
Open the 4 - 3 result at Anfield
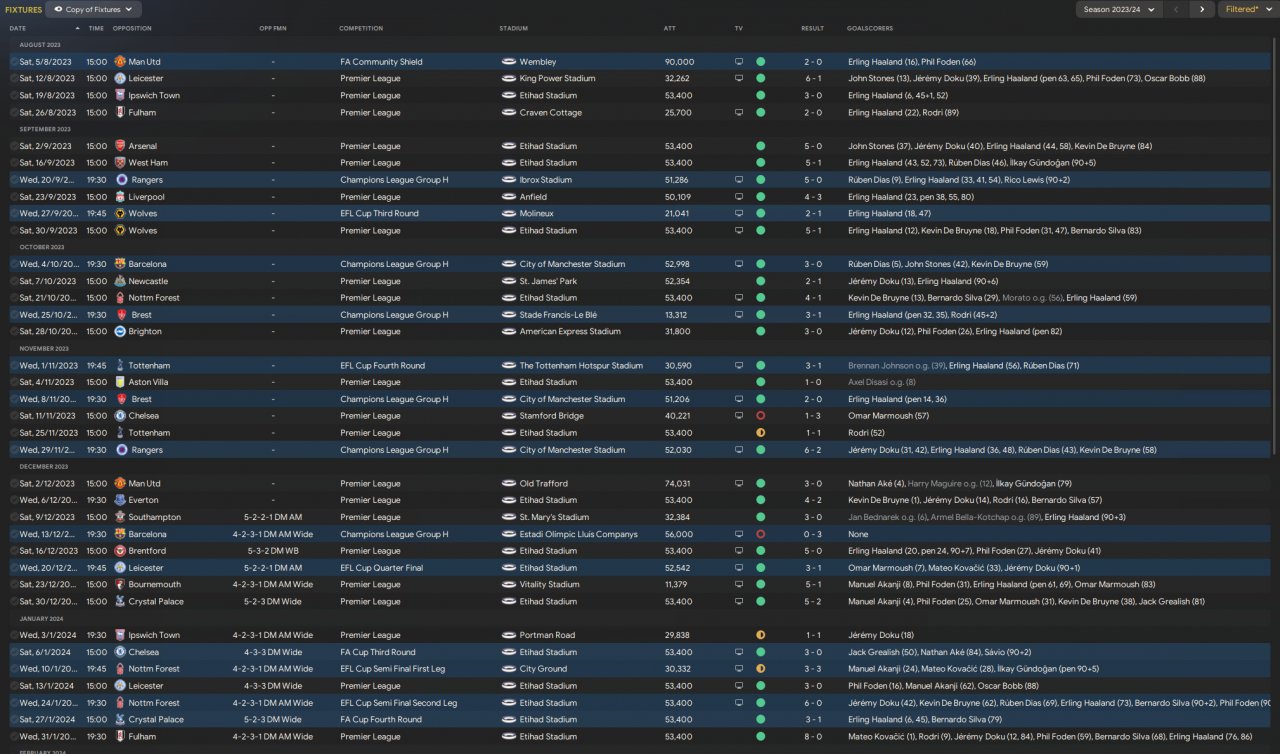click(813, 197)
